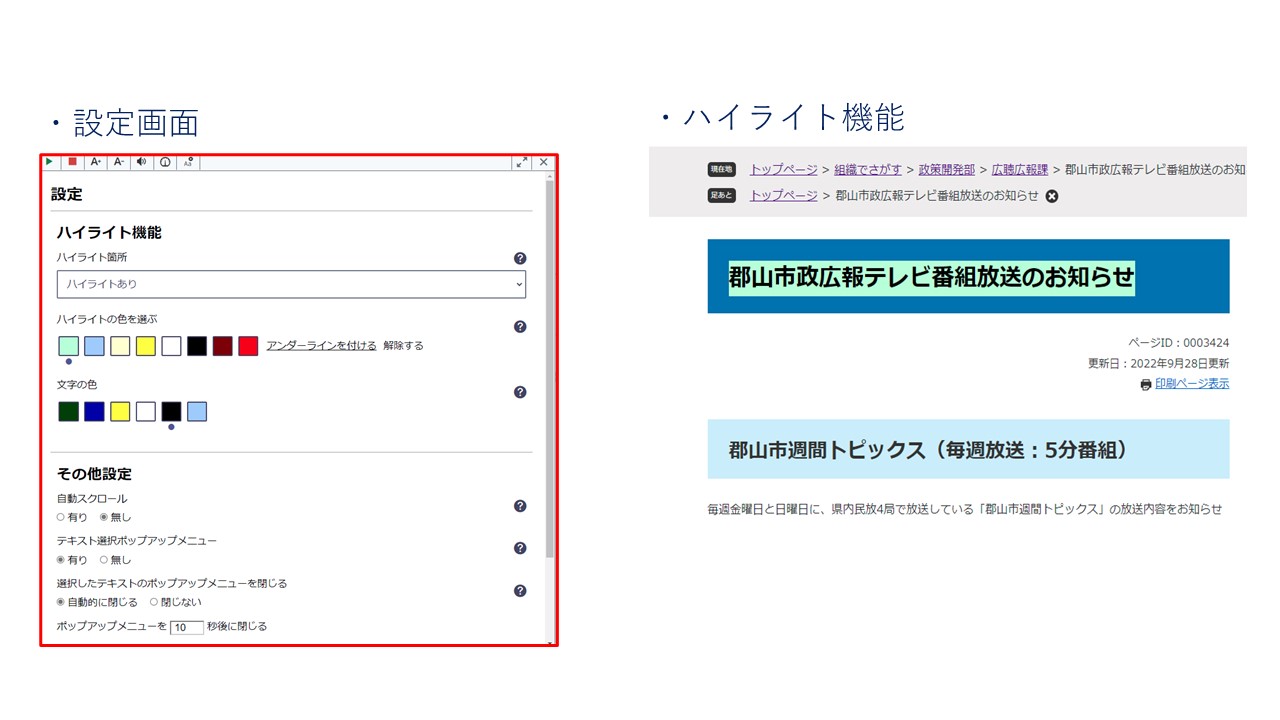Open volume speaker icon in toolbar
Viewport: 1280px width, 720px height.
pos(142,162)
